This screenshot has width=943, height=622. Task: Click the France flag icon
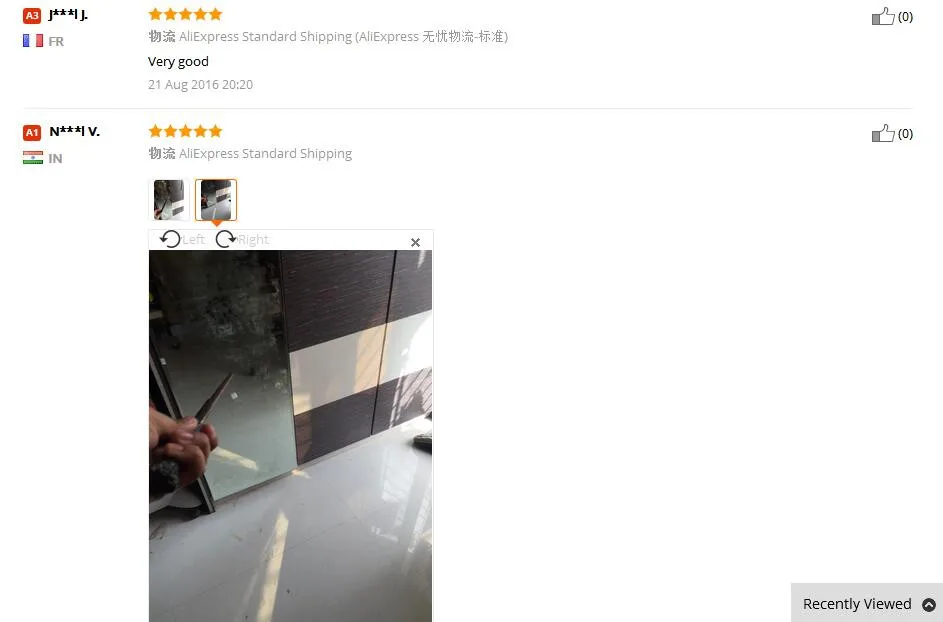(32, 41)
